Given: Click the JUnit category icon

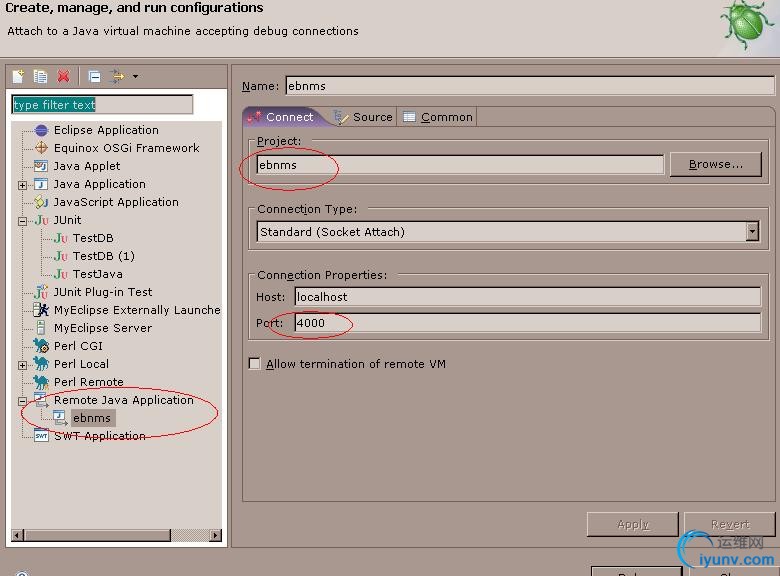Looking at the screenshot, I should point(42,220).
